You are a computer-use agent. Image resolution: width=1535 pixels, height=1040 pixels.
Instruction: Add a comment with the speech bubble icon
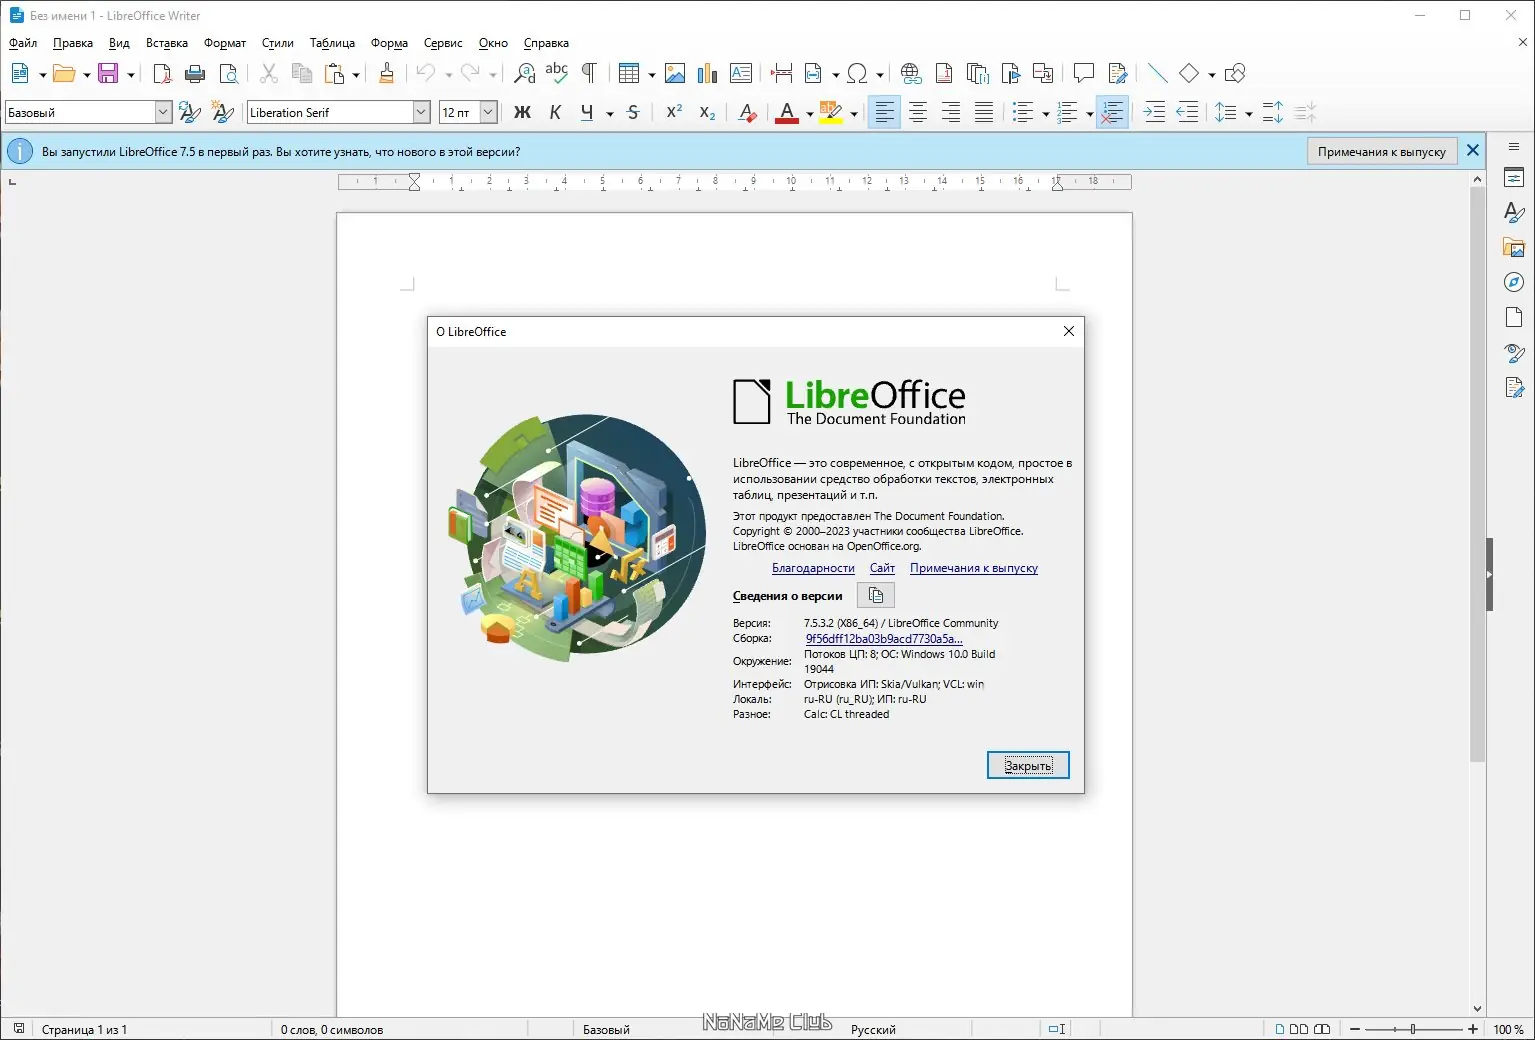(x=1083, y=73)
